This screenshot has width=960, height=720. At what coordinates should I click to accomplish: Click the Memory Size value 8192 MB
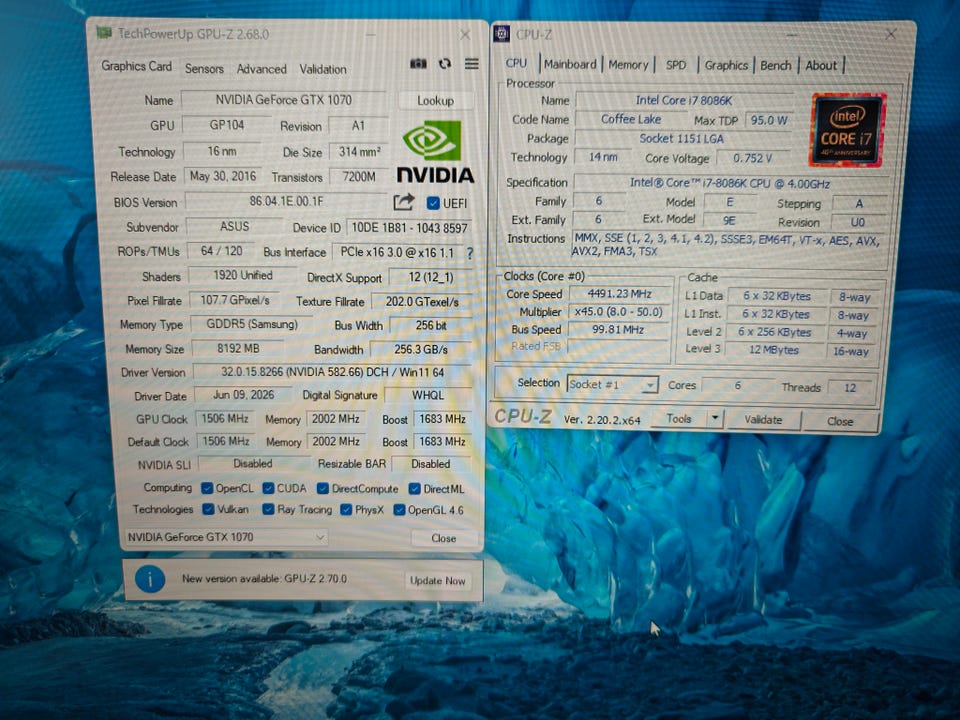click(238, 348)
